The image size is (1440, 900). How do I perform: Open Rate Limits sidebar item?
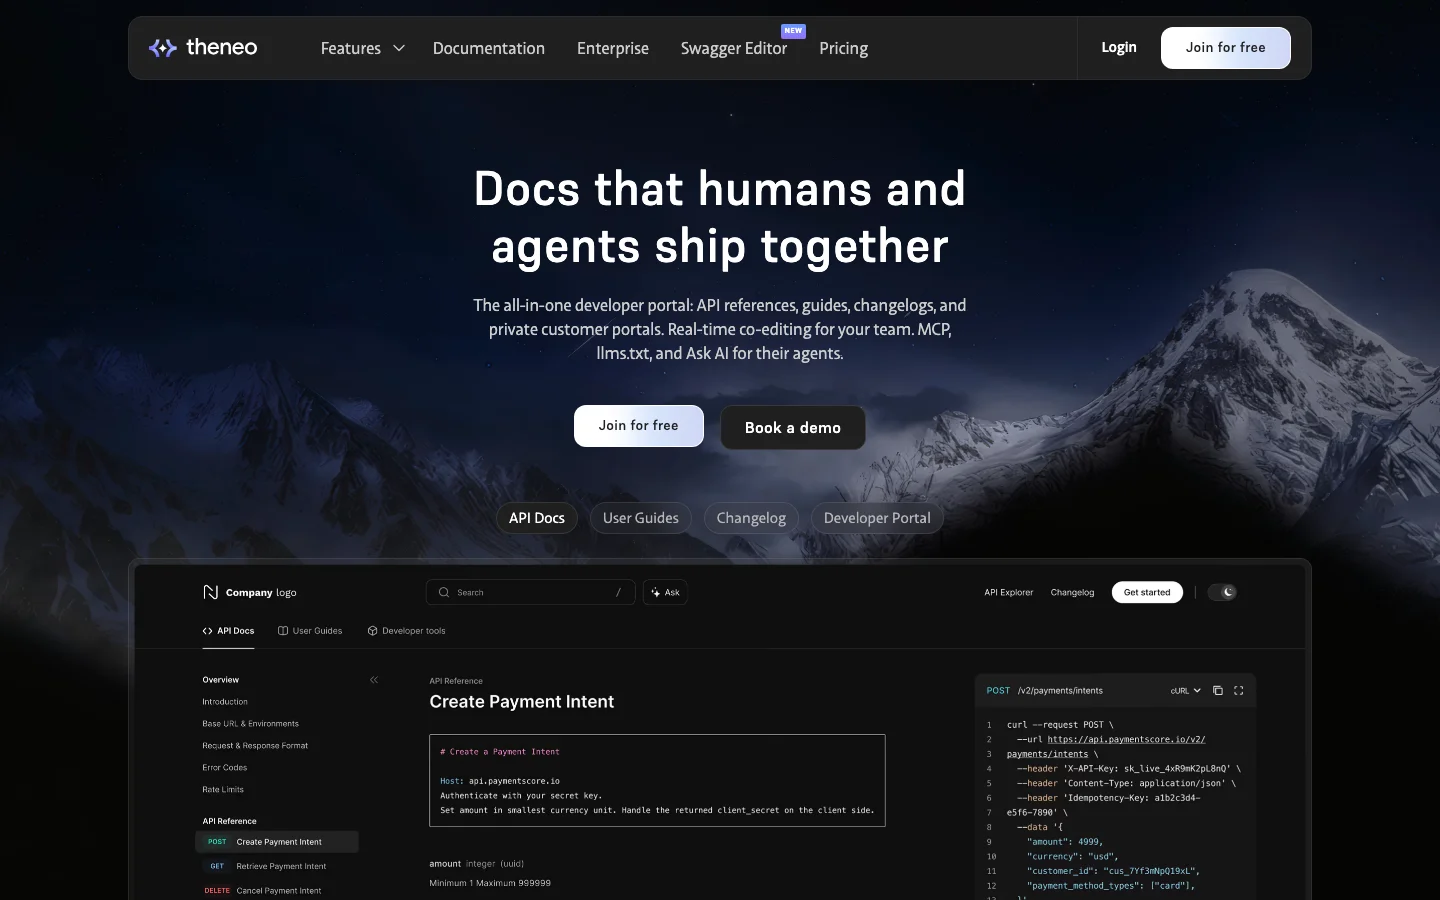pos(223,790)
